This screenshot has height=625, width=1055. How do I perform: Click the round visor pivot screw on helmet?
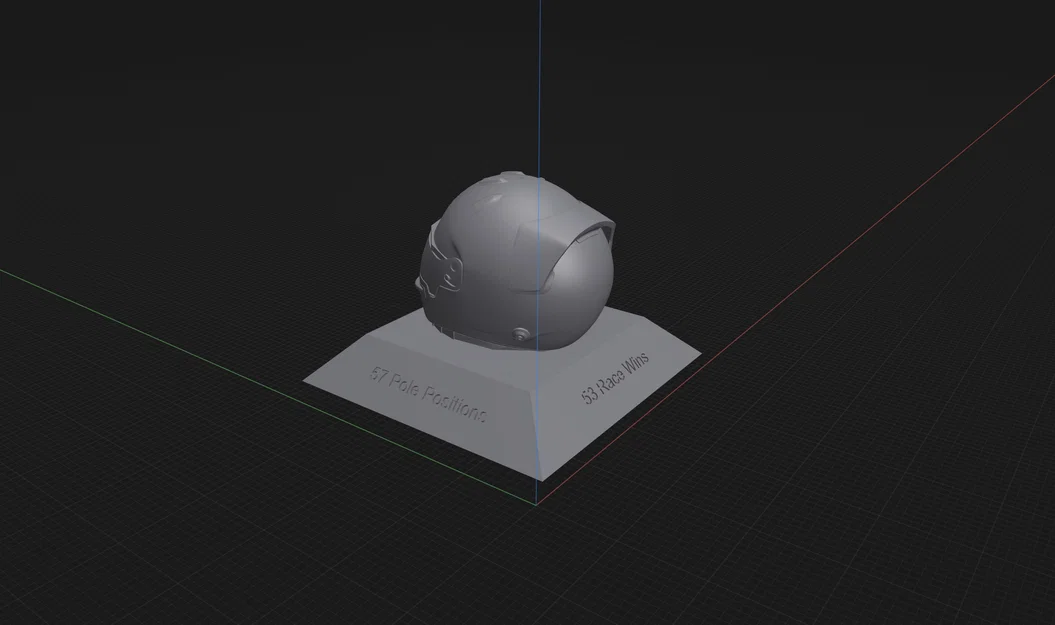[520, 334]
